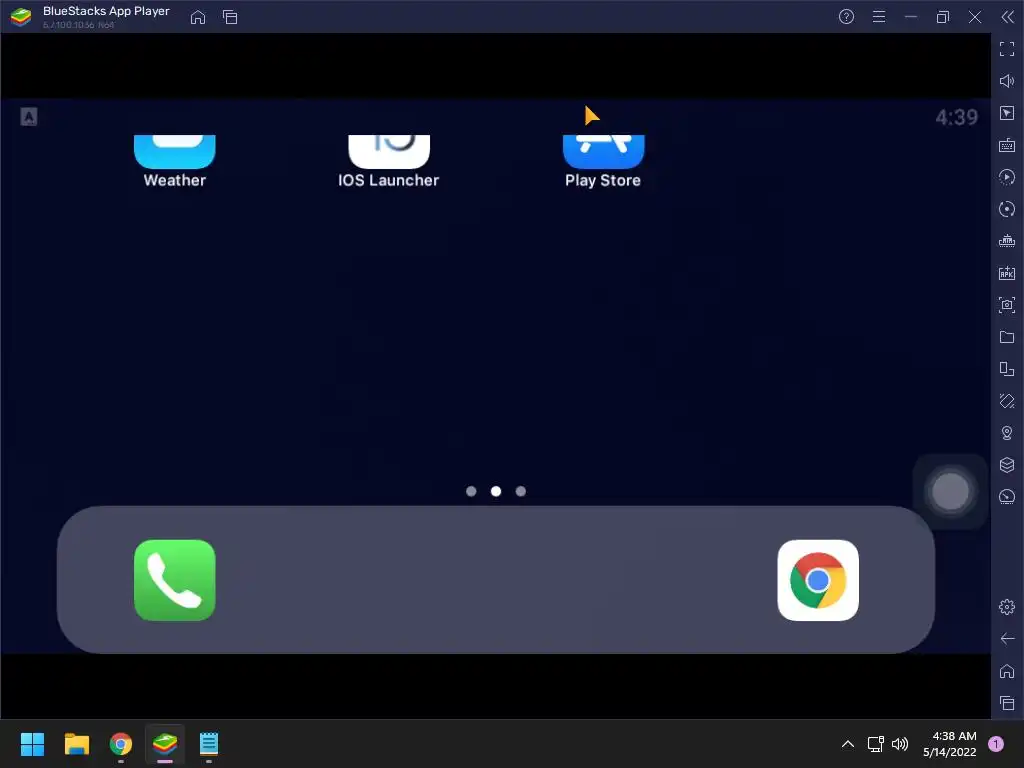
Task: Click the BlueStacks home icon in title bar
Action: click(x=198, y=17)
